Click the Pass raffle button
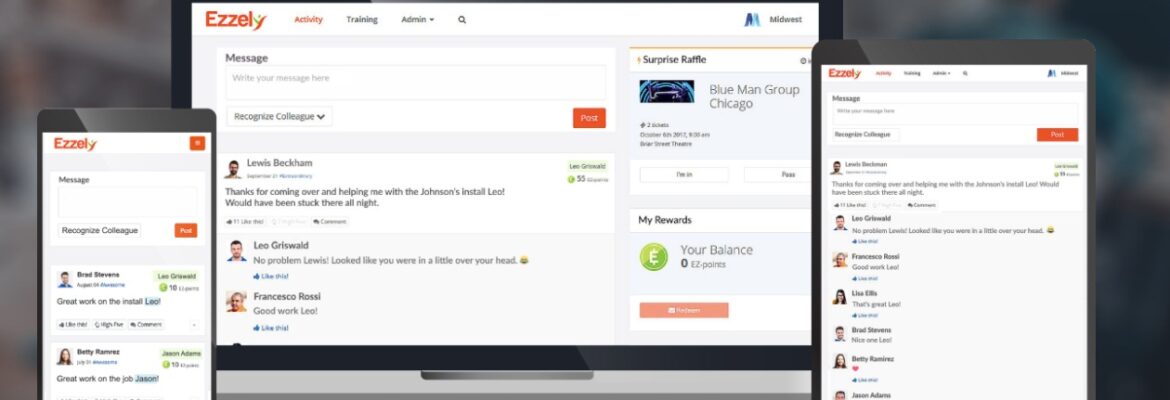 778,175
